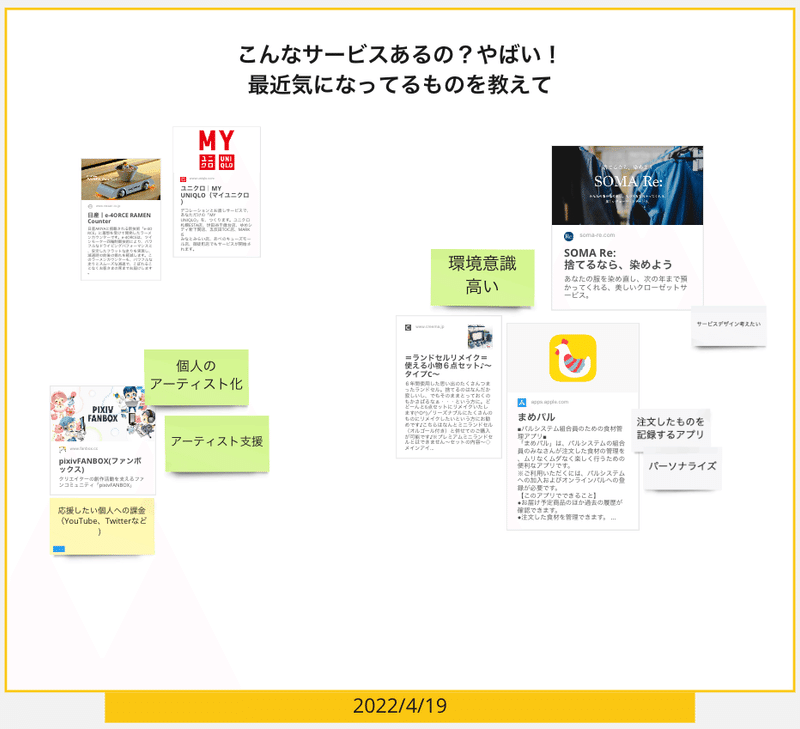Image resolution: width=800 pixels, height=729 pixels.
Task: Click the round Re favicon beside soma-re.com
Action: pyautogui.click(x=568, y=236)
